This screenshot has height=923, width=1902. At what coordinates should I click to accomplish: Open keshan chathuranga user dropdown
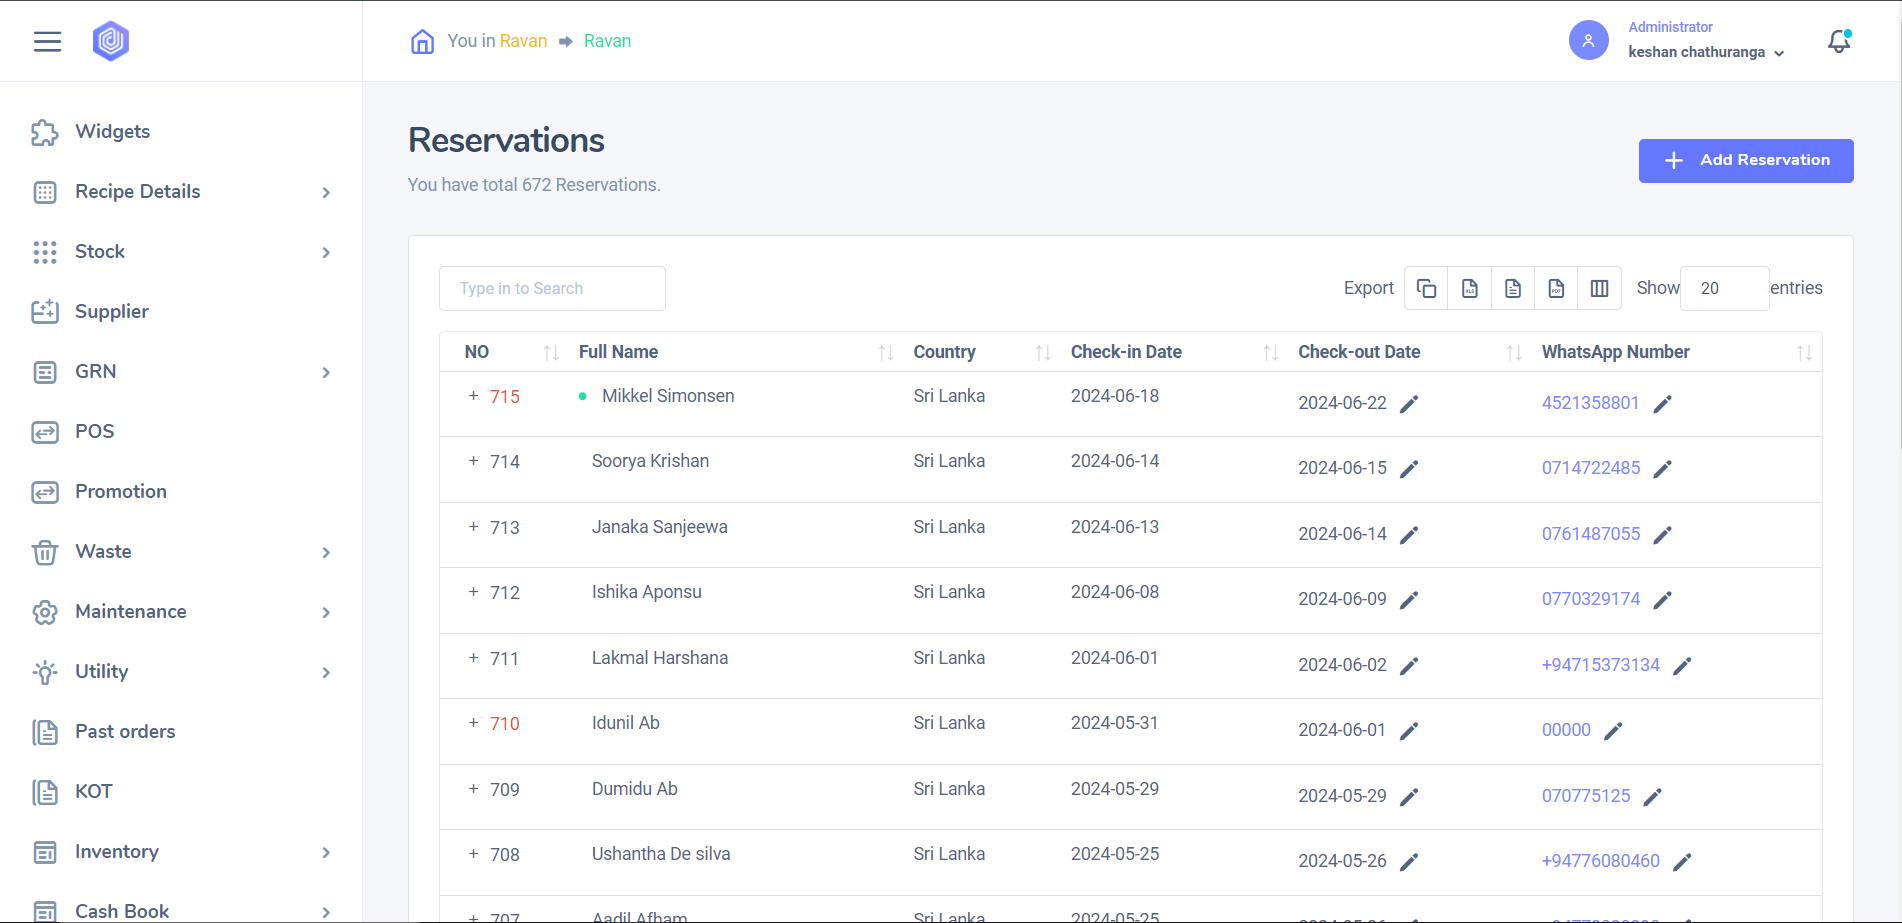click(x=1705, y=52)
